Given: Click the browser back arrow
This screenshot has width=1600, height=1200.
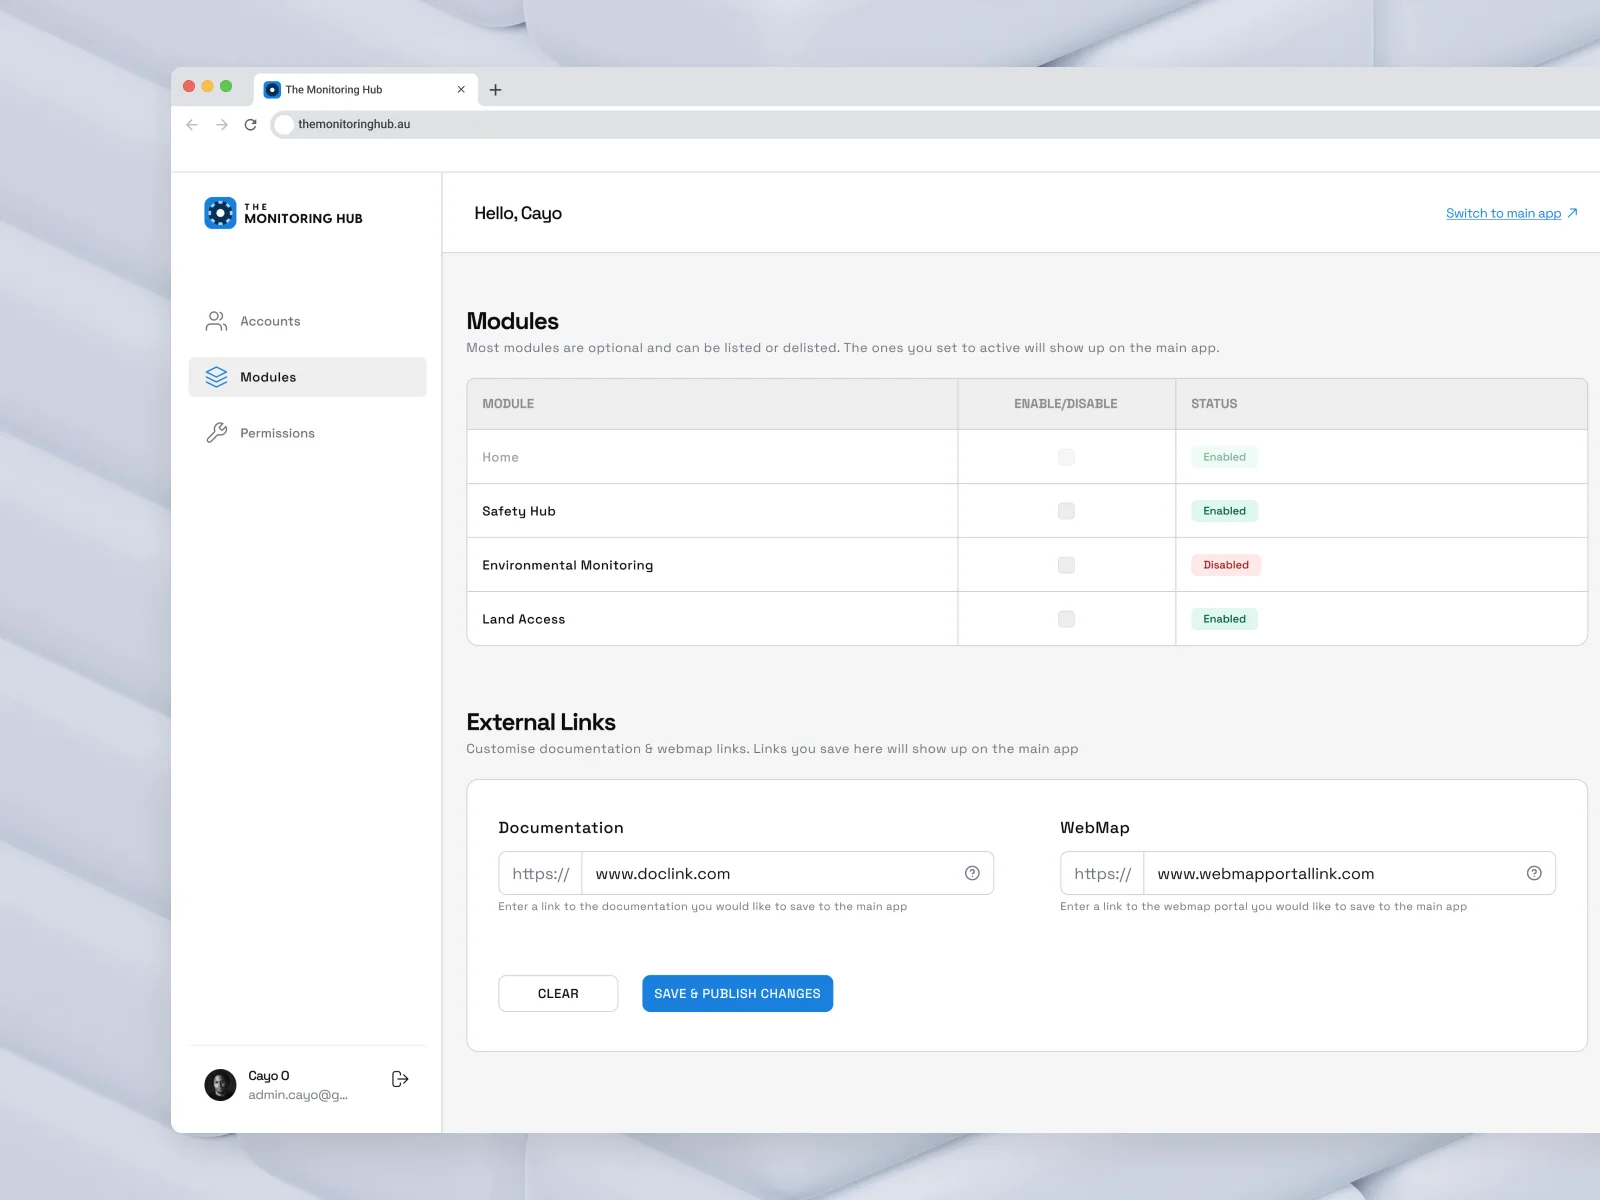Looking at the screenshot, I should coord(192,124).
